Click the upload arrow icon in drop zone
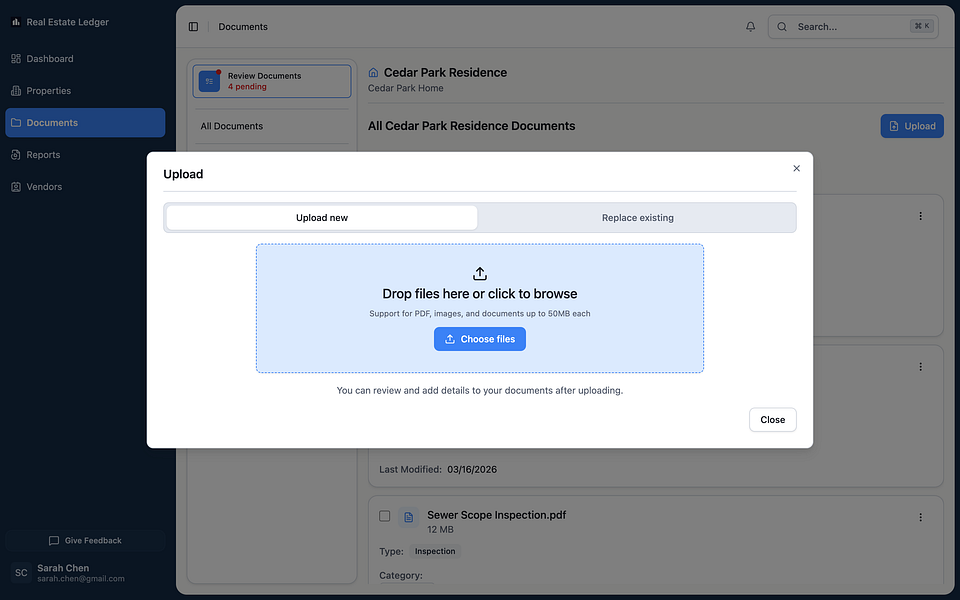This screenshot has height=600, width=960. (x=479, y=273)
